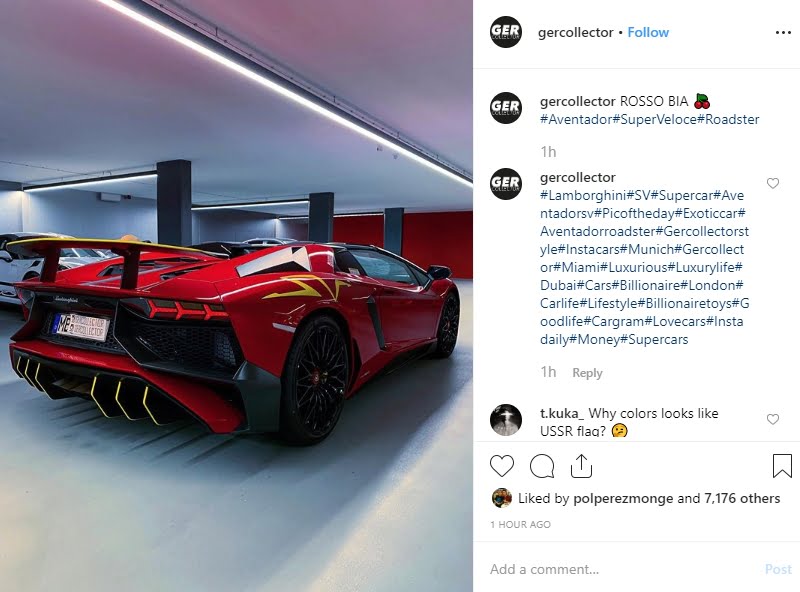Image resolution: width=800 pixels, height=592 pixels.
Task: Save post with bookmark icon
Action: (x=782, y=466)
